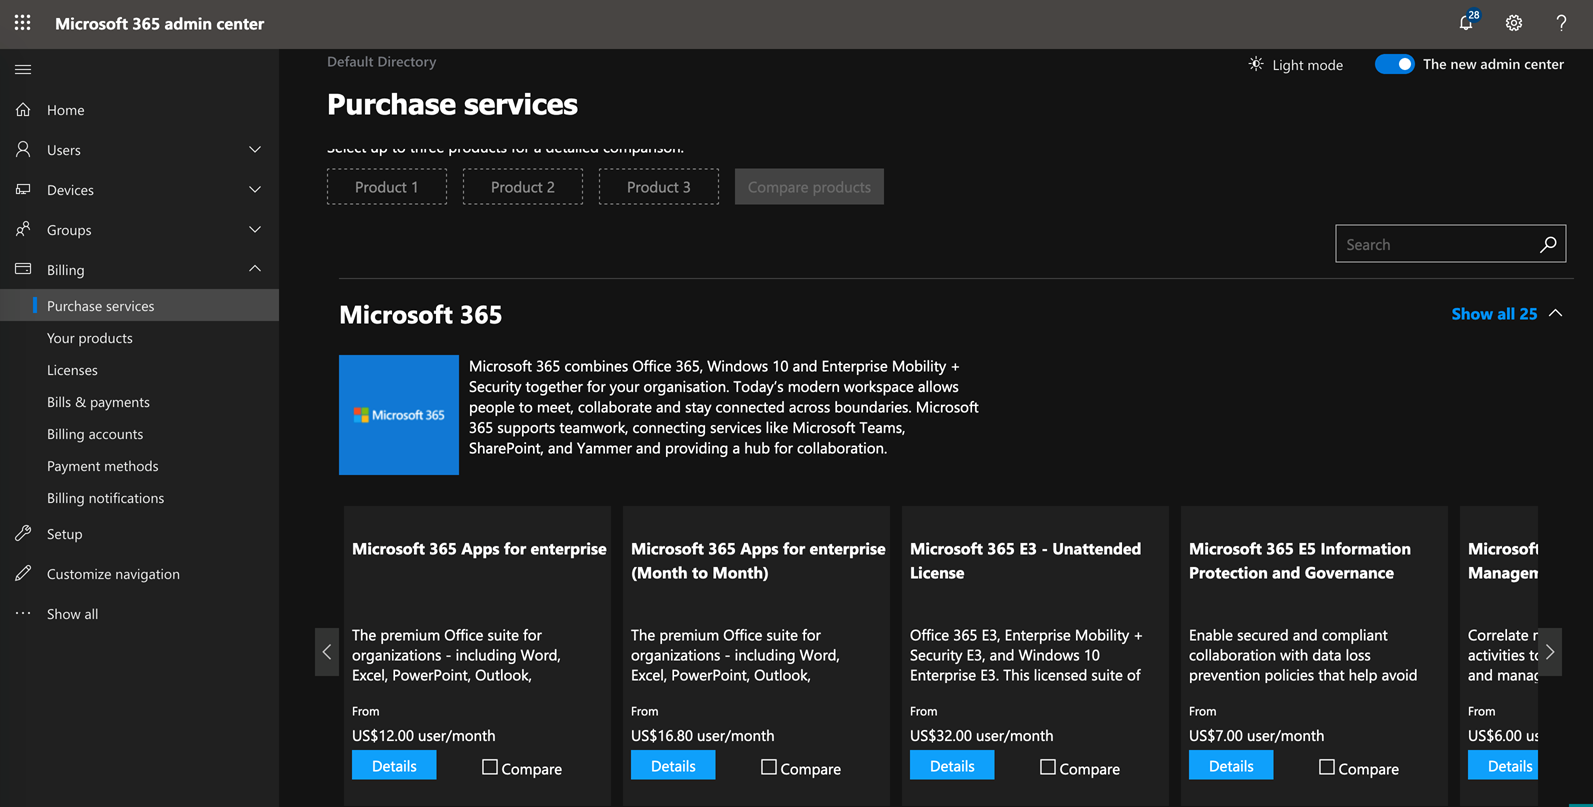View Details for US$16.80 Month to Month plan
This screenshot has width=1593, height=807.
pyautogui.click(x=673, y=766)
